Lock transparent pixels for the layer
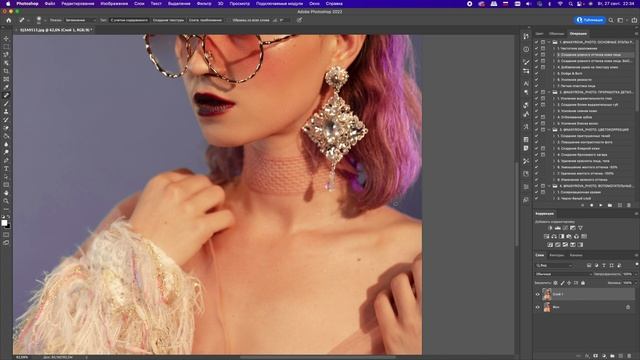The width and height of the screenshot is (640, 360). coord(556,283)
